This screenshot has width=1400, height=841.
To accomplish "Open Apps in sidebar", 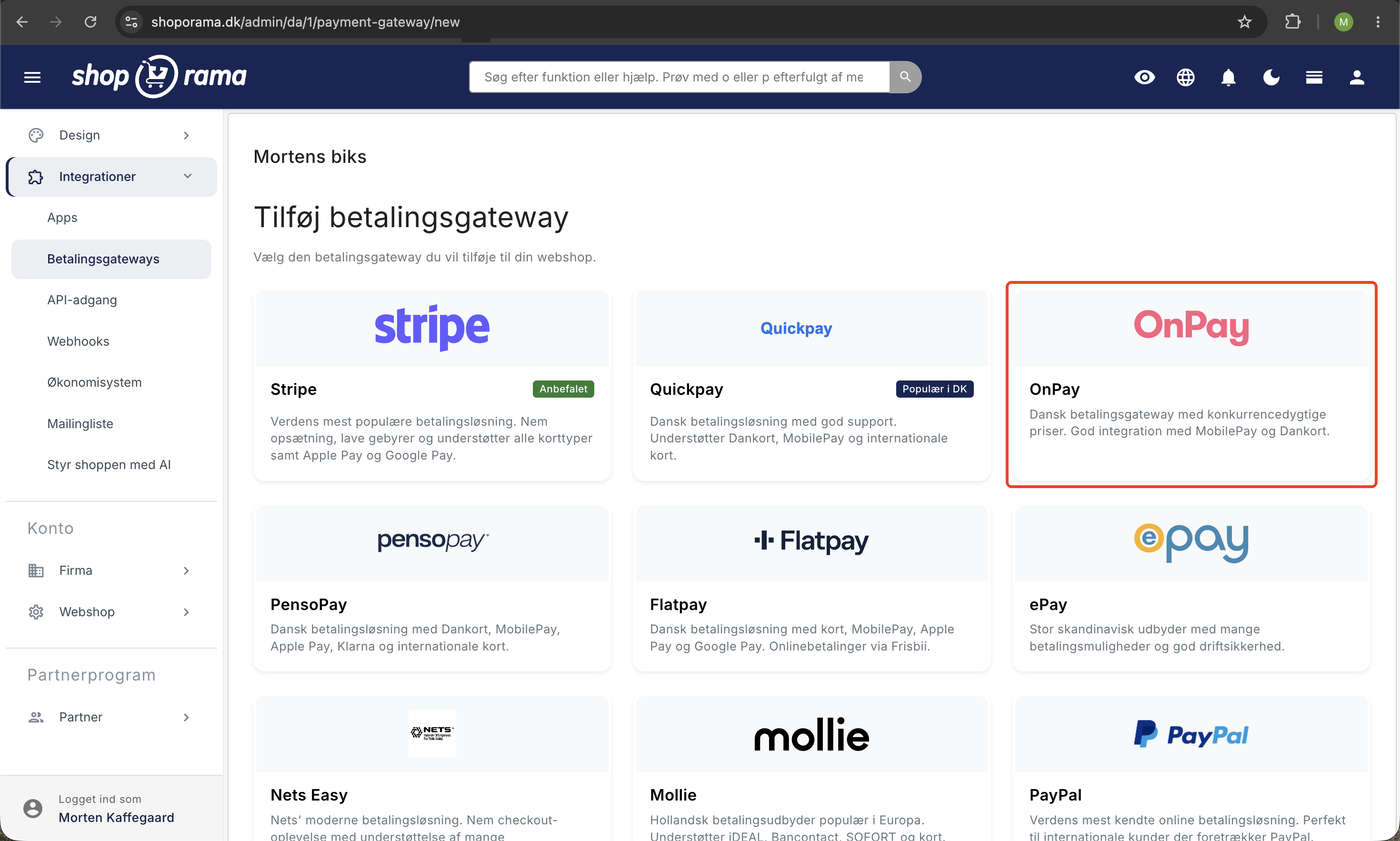I will point(62,218).
